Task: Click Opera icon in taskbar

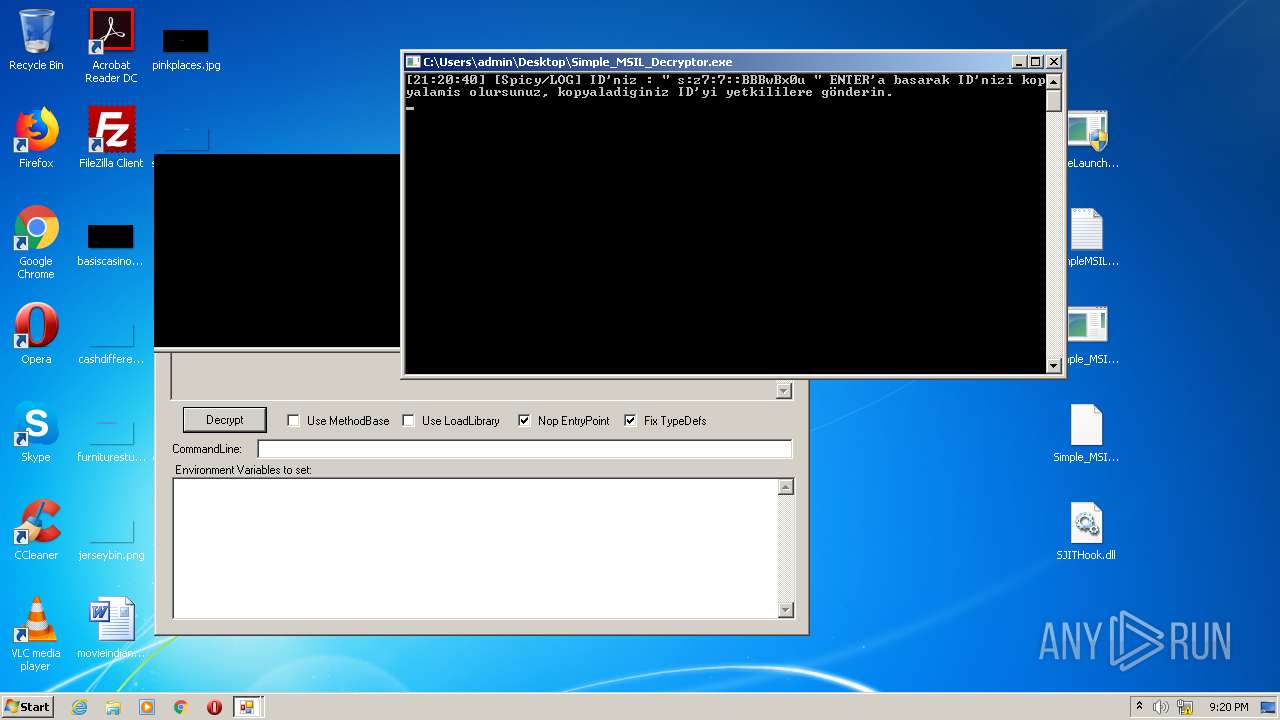Action: click(x=214, y=707)
